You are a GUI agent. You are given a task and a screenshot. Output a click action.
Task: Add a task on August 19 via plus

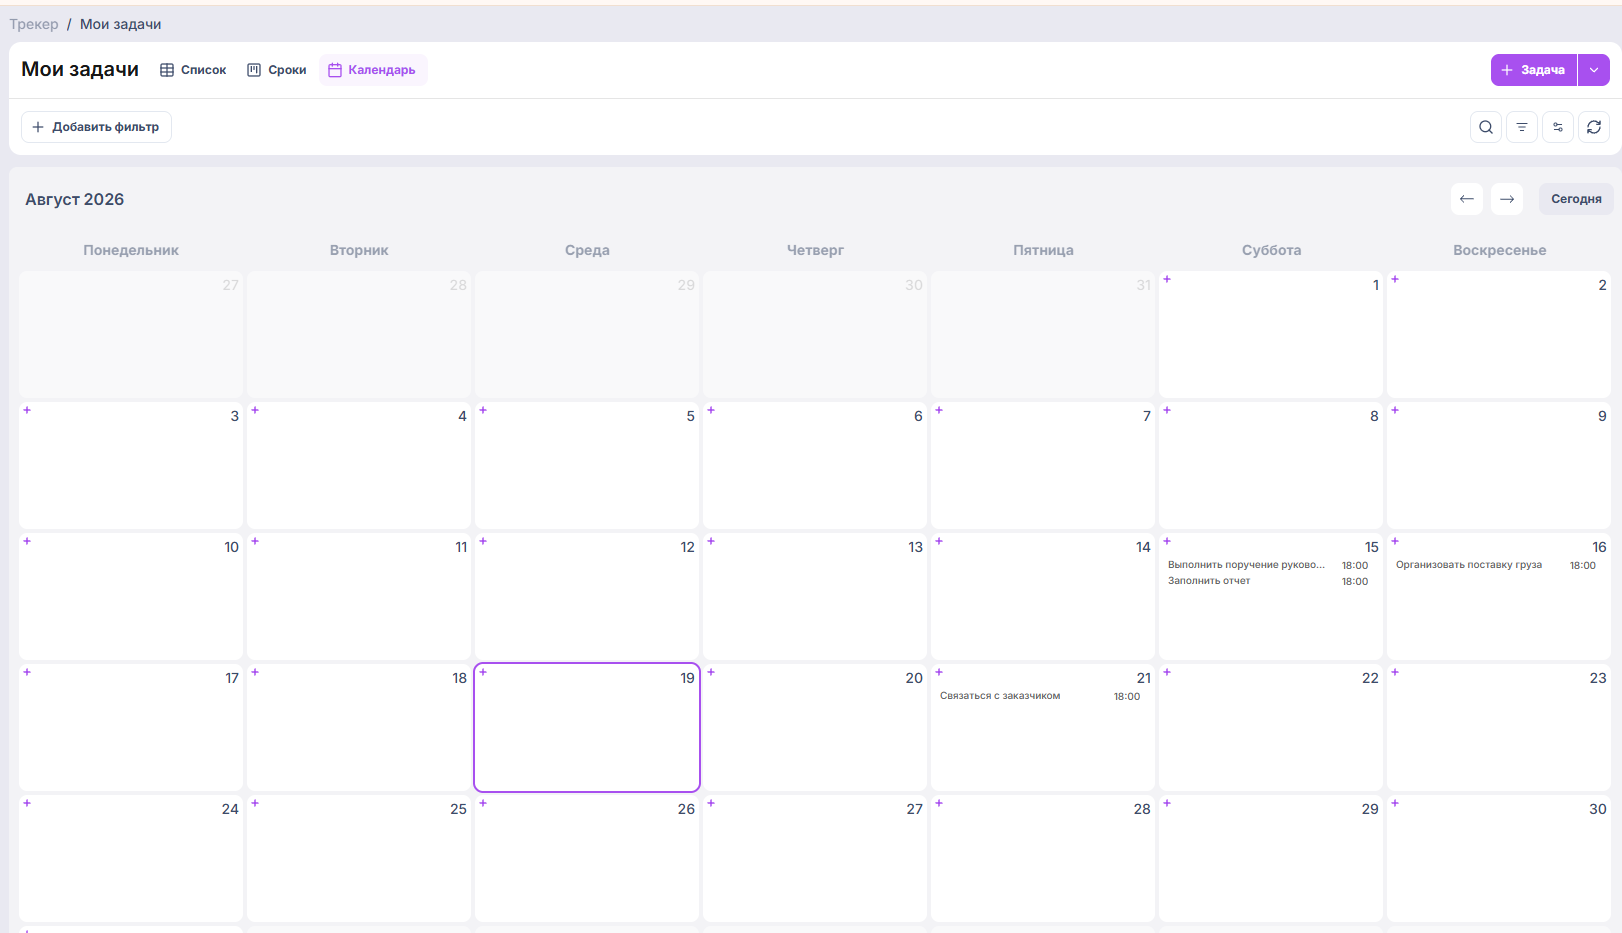[x=483, y=672]
